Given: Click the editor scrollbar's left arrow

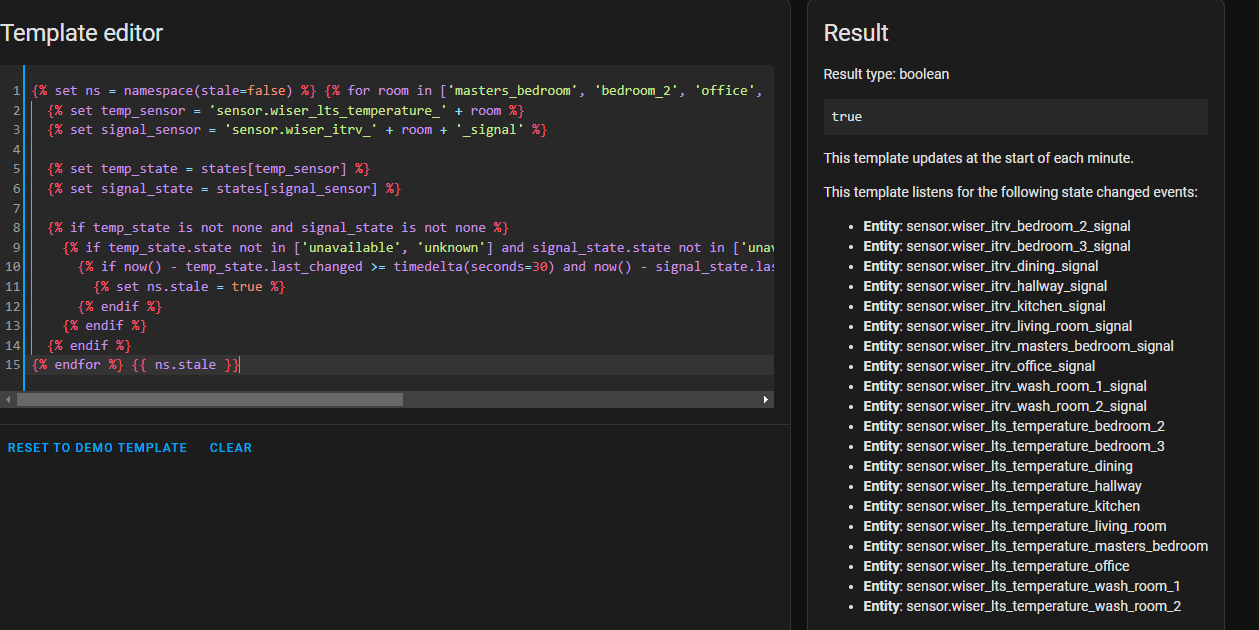Looking at the screenshot, I should click(7, 399).
